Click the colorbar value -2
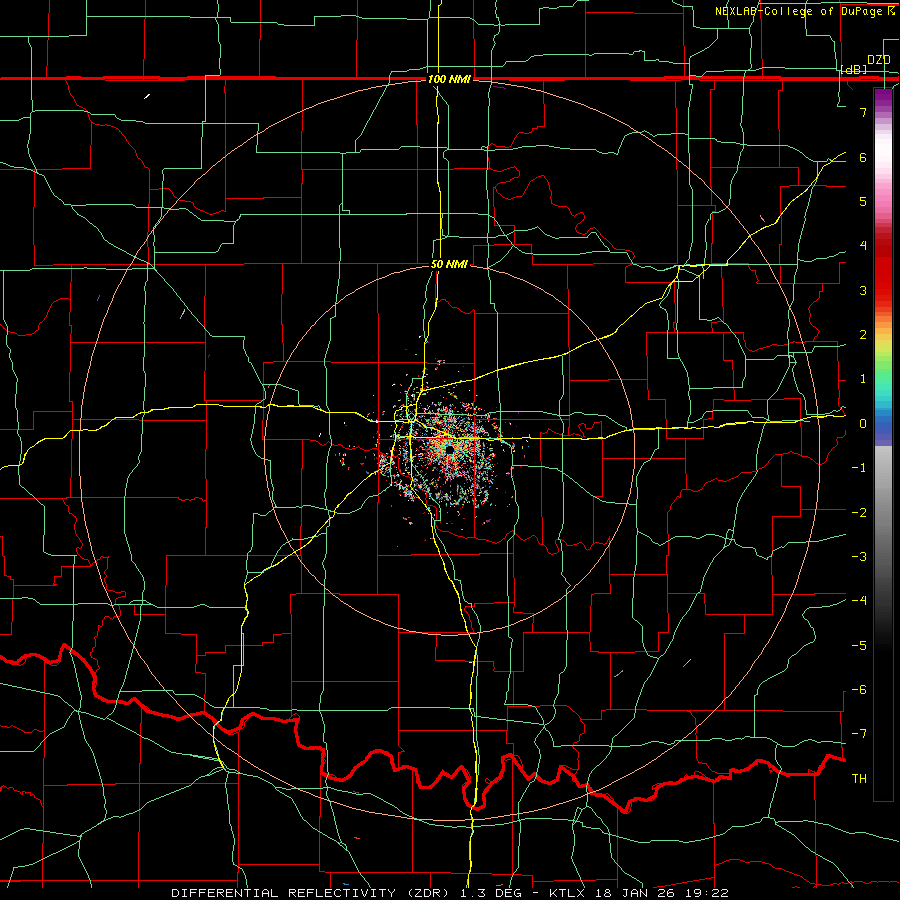 point(859,513)
